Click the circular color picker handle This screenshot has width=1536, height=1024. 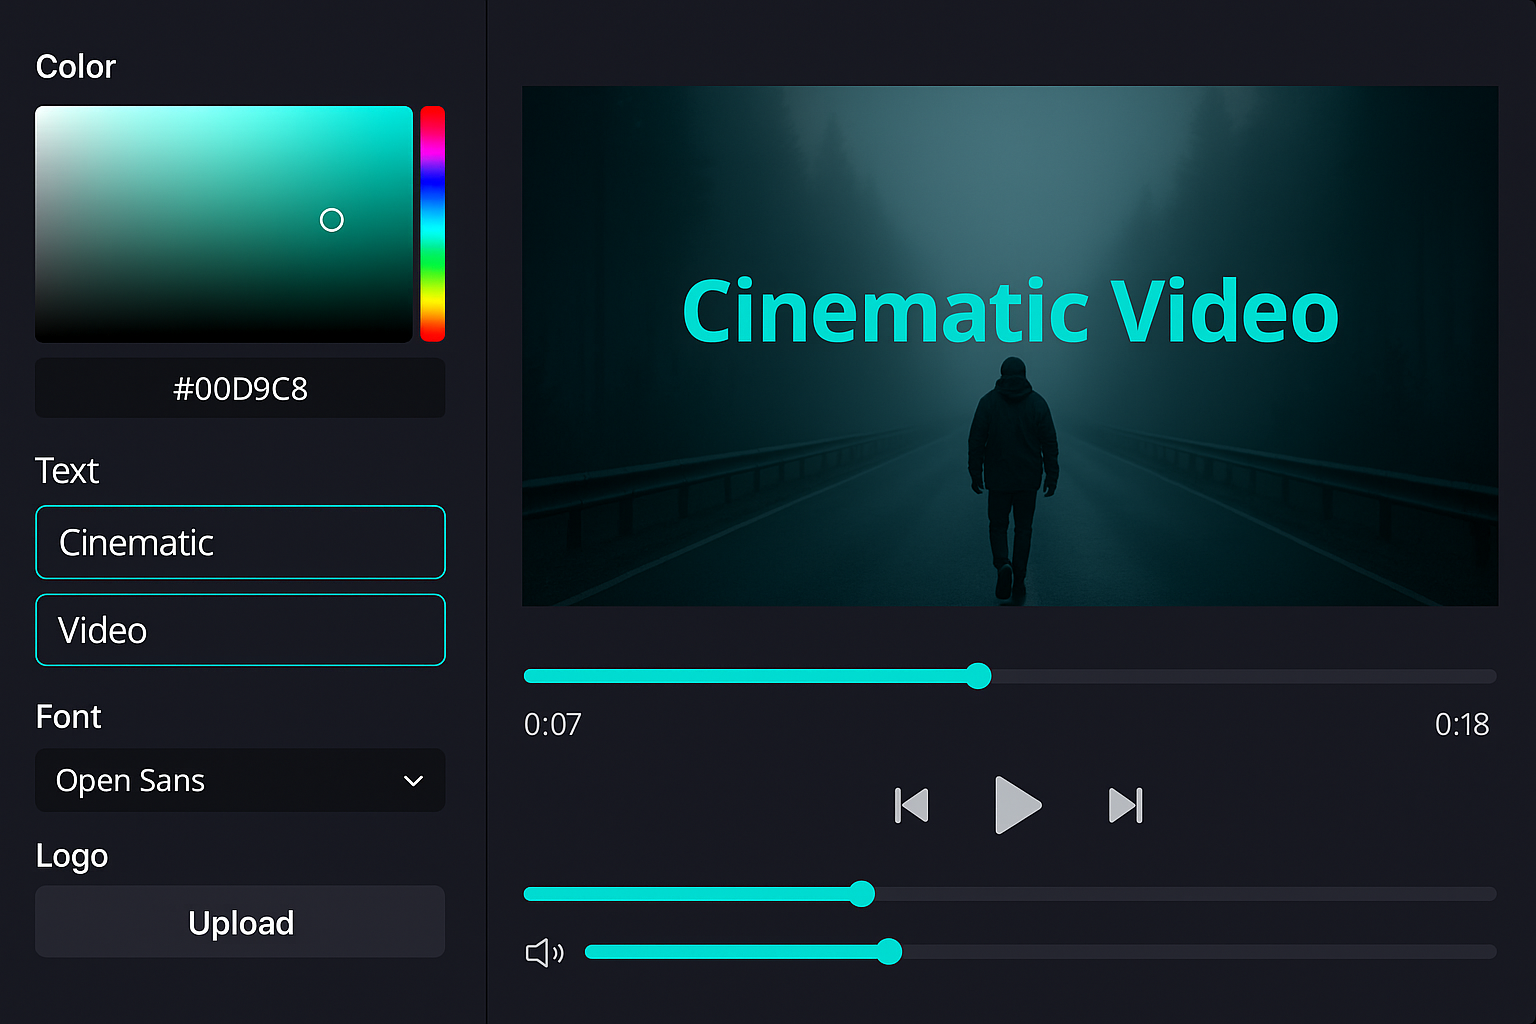point(332,220)
